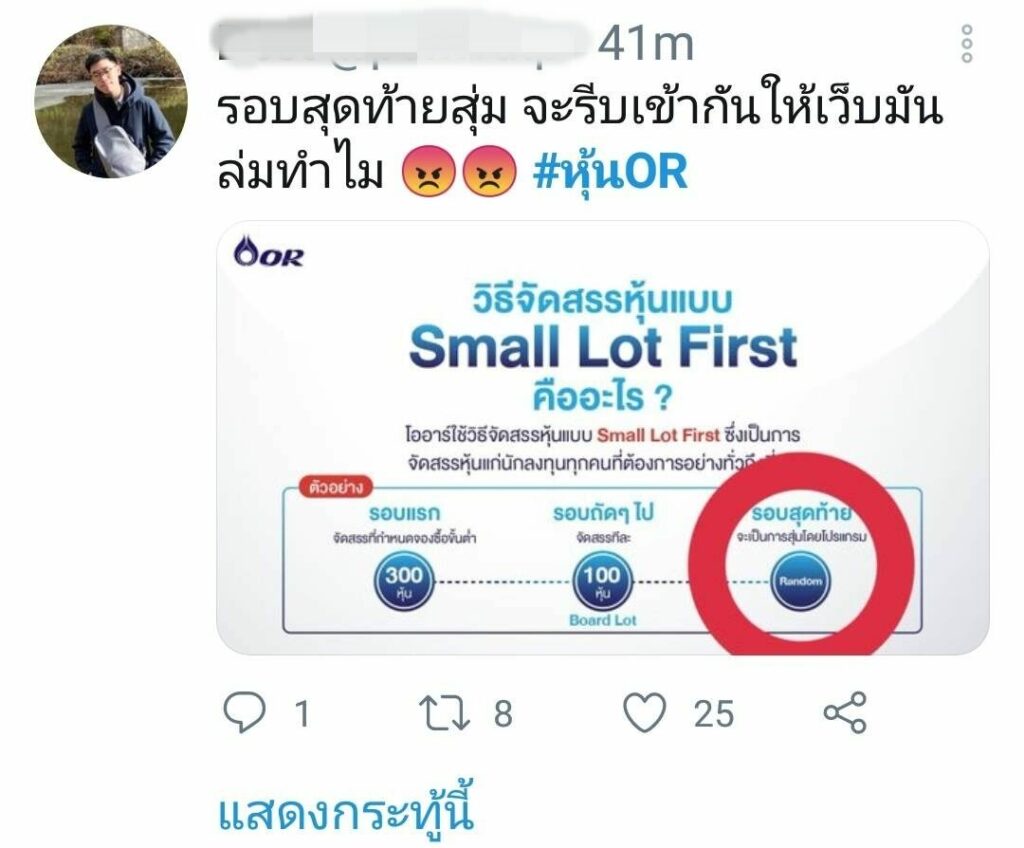Click the first angry emoji

(428, 171)
